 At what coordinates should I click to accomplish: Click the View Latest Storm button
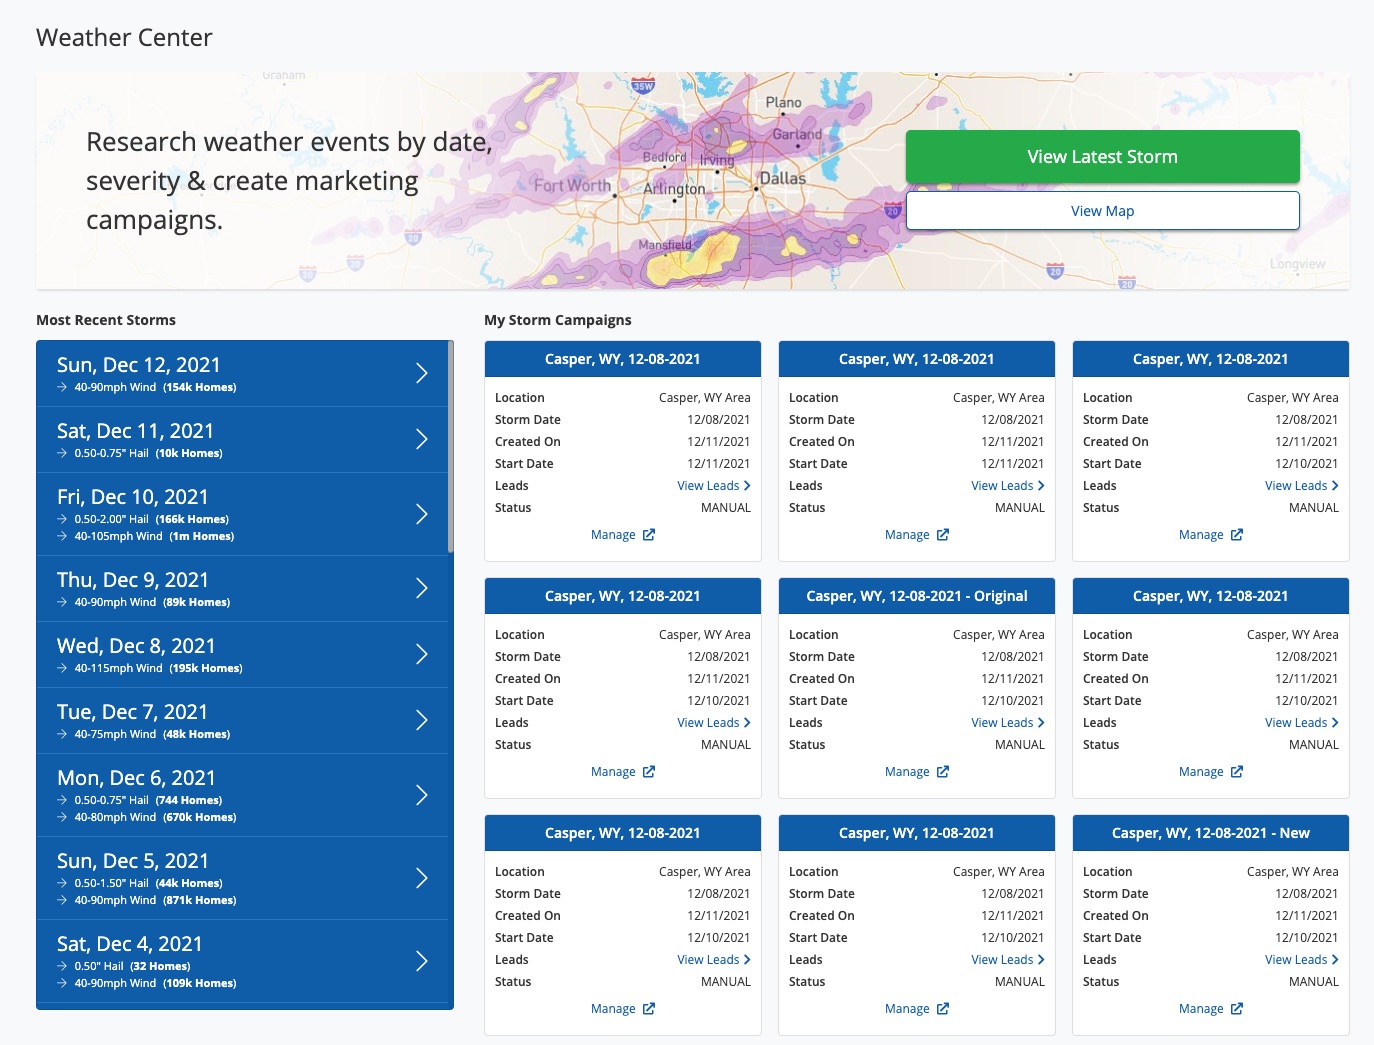[1102, 157]
